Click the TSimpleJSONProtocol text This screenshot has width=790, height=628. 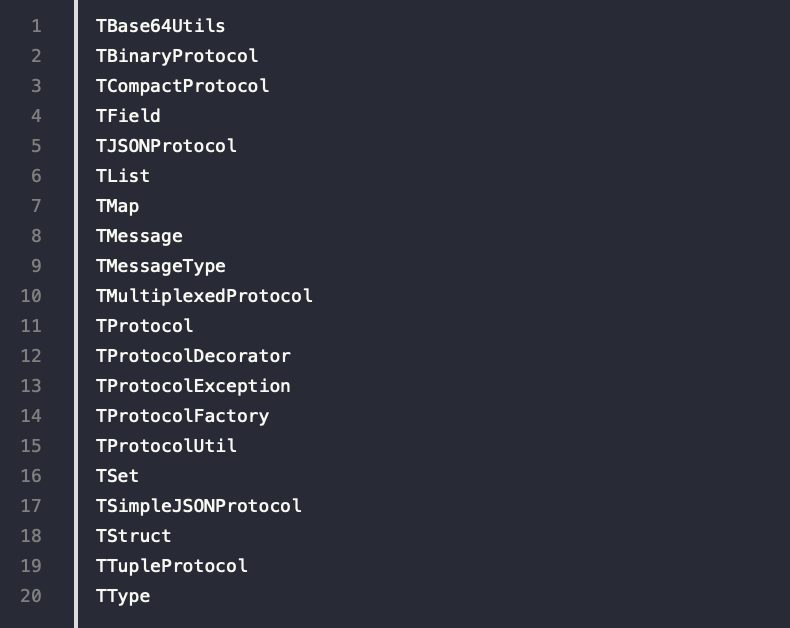[x=199, y=506]
